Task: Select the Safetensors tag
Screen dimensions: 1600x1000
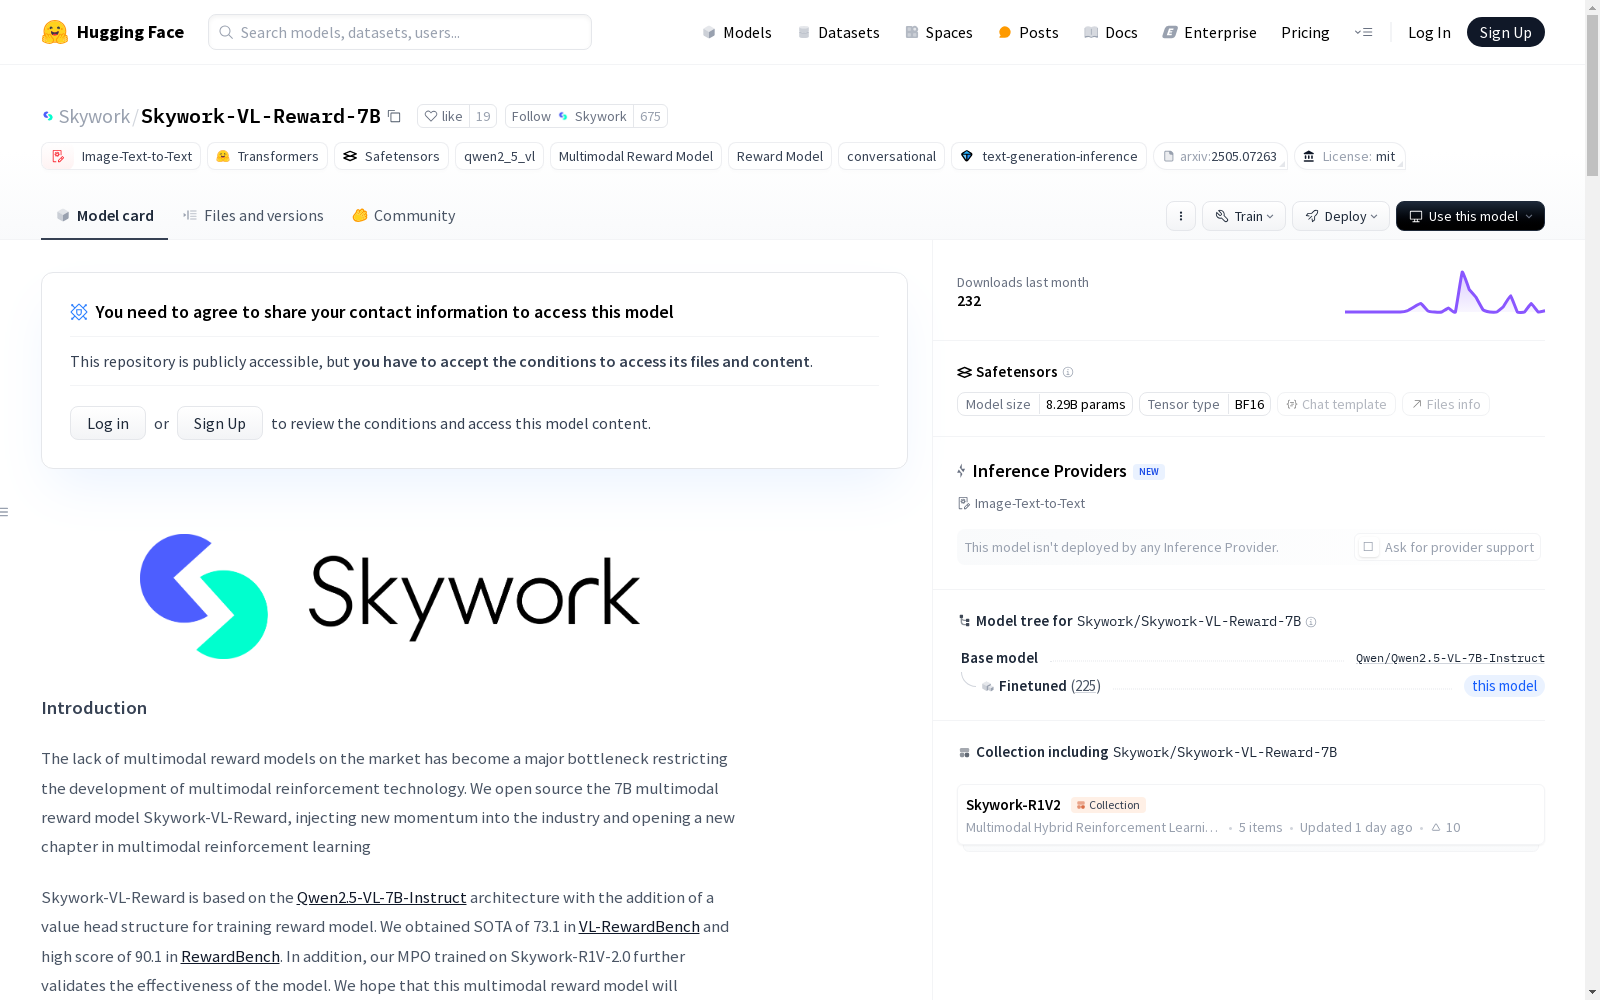Action: 391,156
